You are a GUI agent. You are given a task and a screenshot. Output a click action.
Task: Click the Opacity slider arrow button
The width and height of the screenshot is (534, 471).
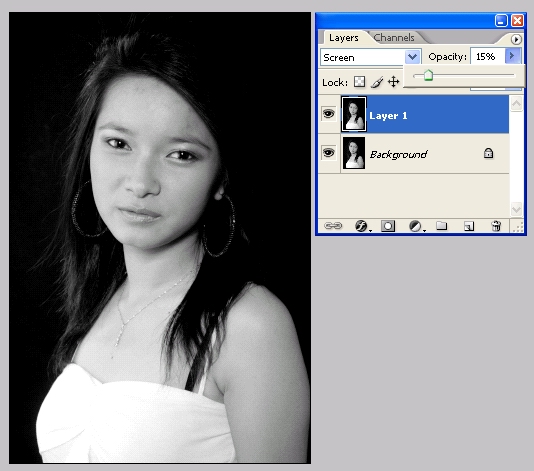[x=513, y=56]
